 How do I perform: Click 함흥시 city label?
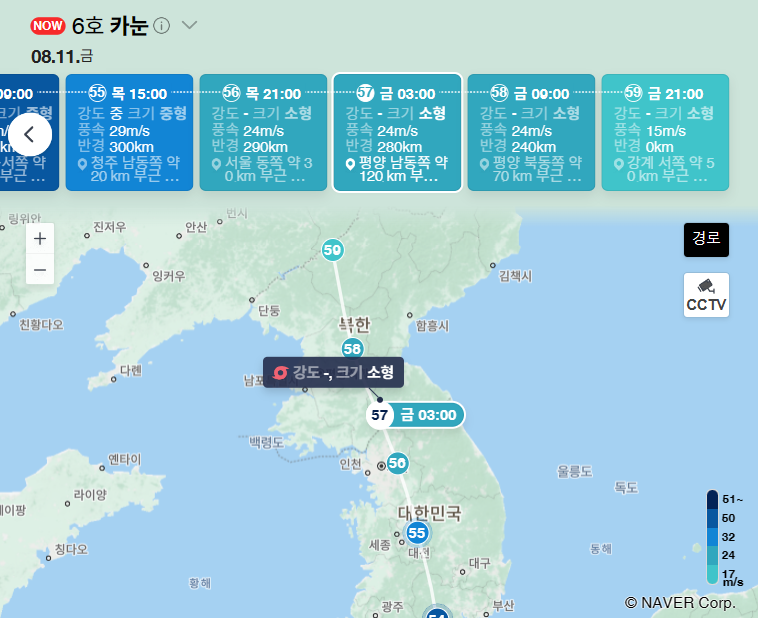coord(432,325)
